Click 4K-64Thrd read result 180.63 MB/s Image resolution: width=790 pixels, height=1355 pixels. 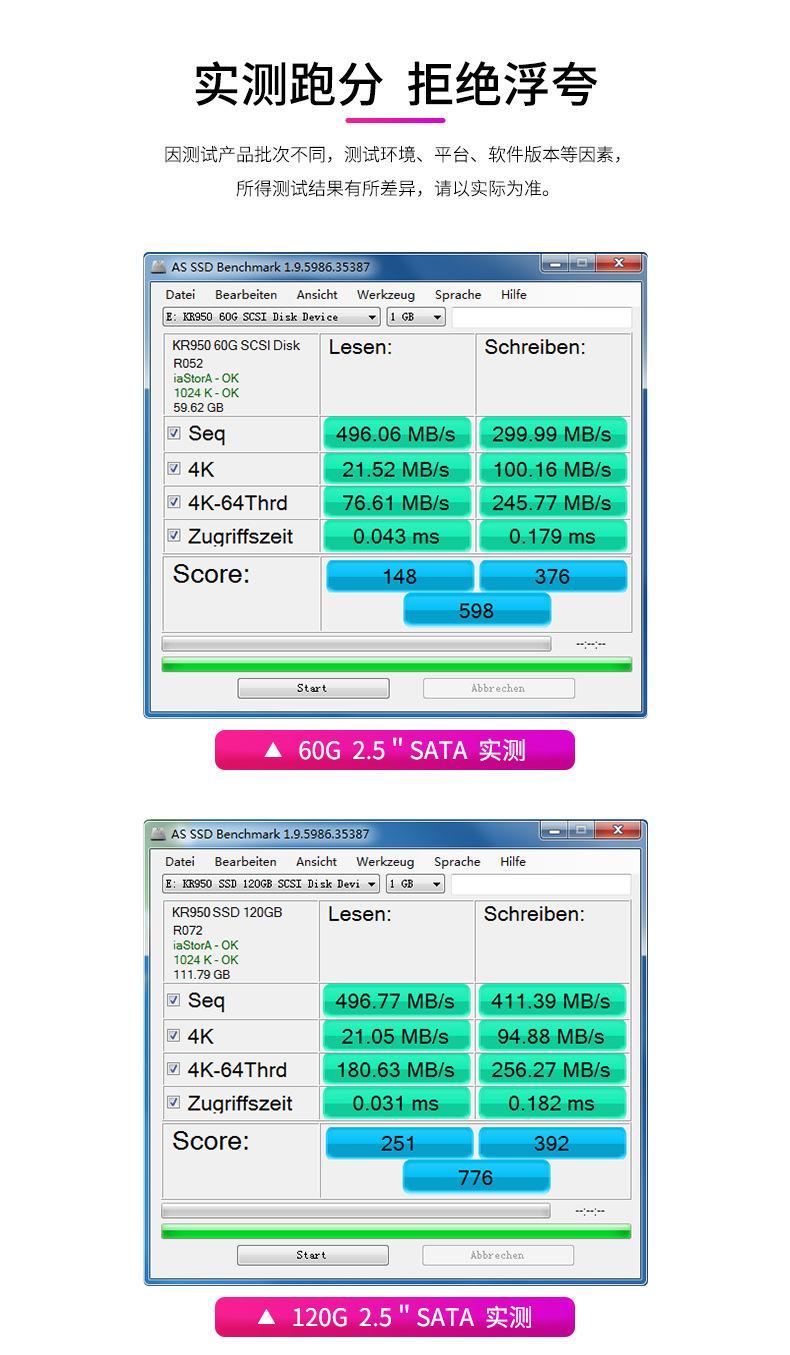pyautogui.click(x=396, y=1069)
